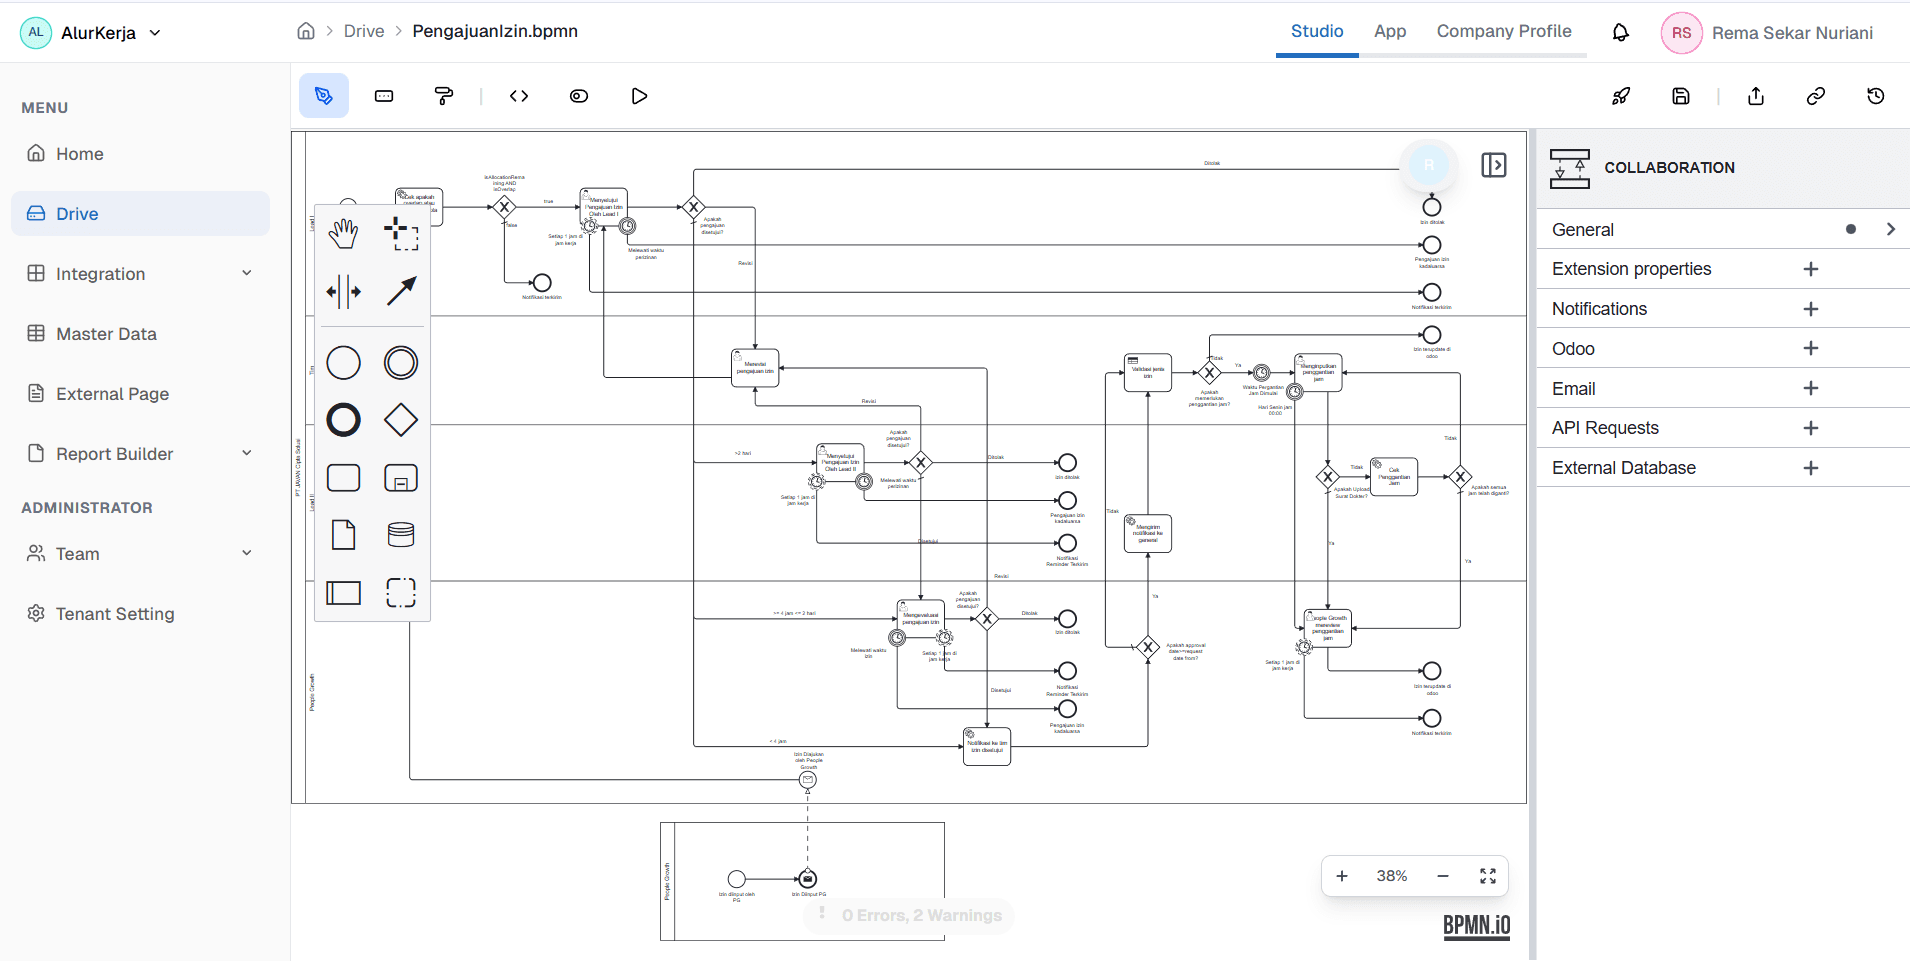Viewport: 1910px width, 961px height.
Task: Add a gateway shape from the palette
Action: point(400,420)
